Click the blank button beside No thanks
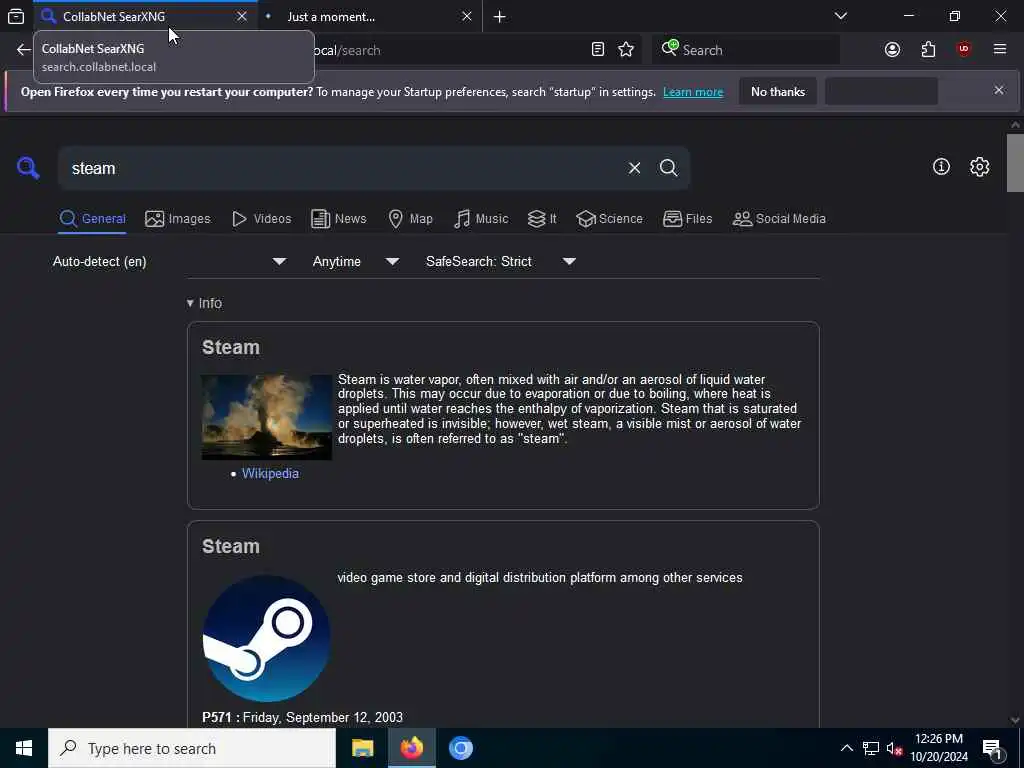 [882, 91]
